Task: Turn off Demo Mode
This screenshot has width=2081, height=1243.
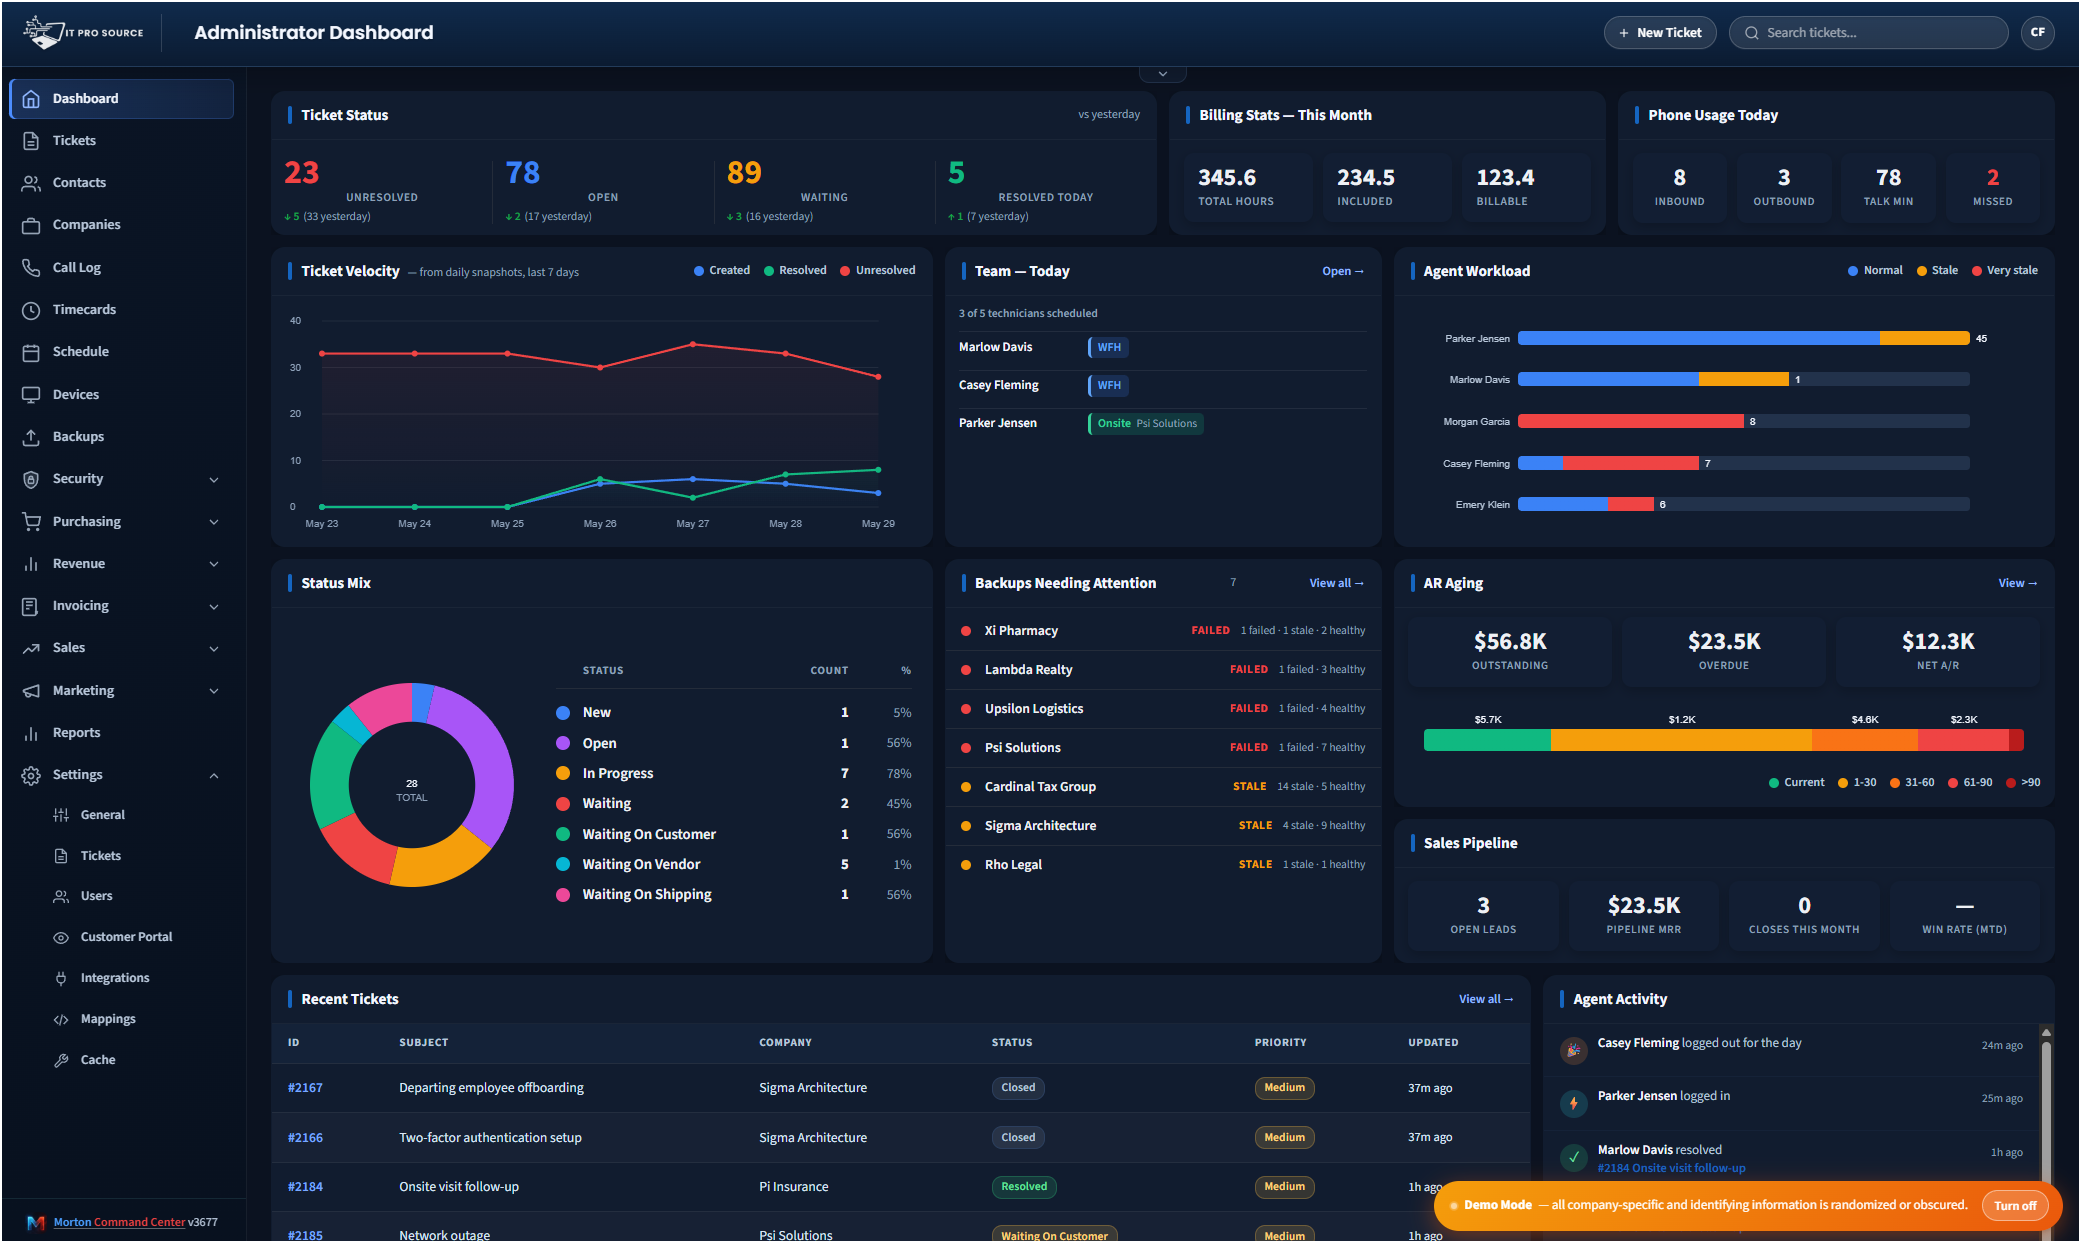Action: (x=2014, y=1205)
